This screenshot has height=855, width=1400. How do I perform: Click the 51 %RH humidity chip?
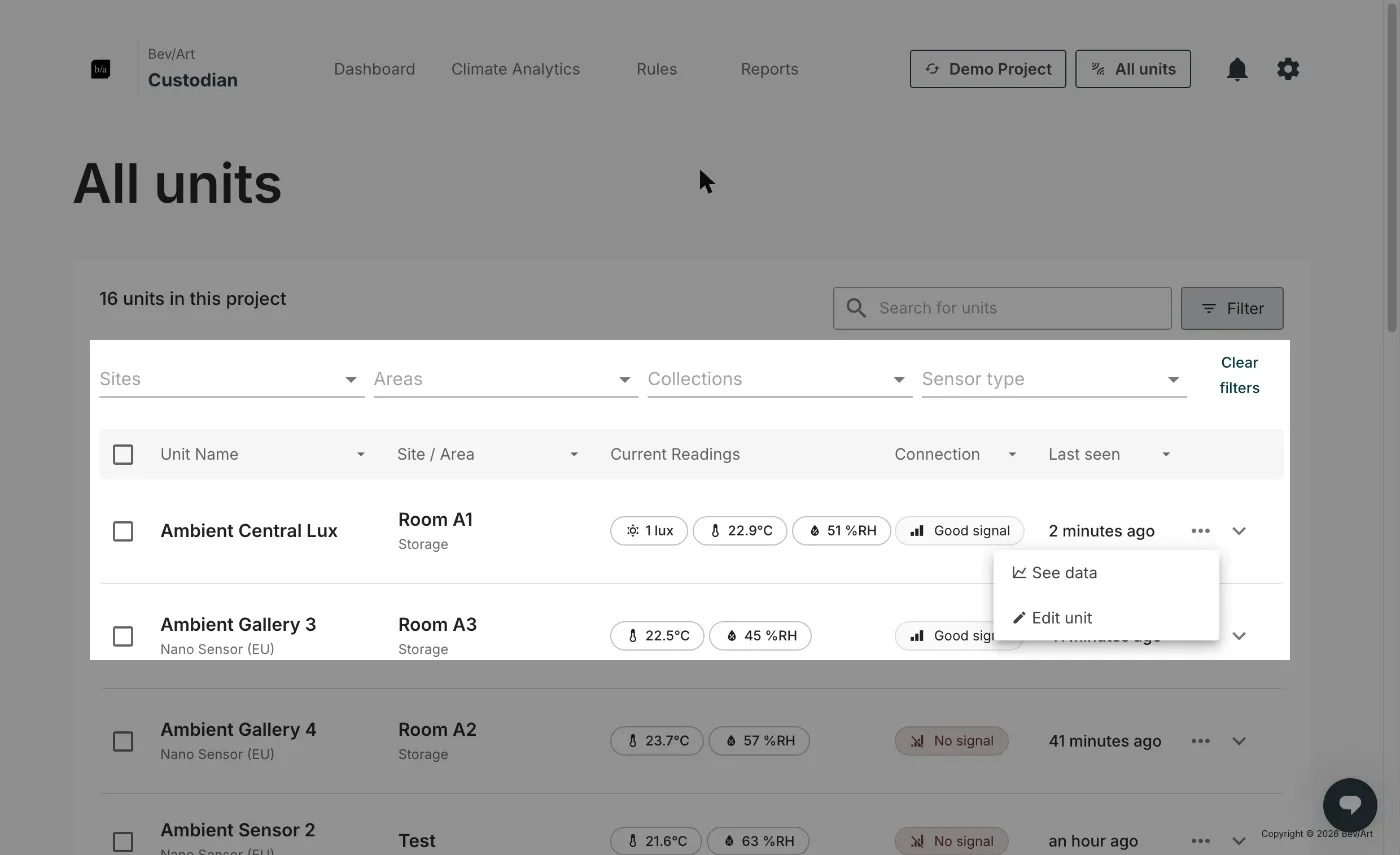(x=841, y=531)
